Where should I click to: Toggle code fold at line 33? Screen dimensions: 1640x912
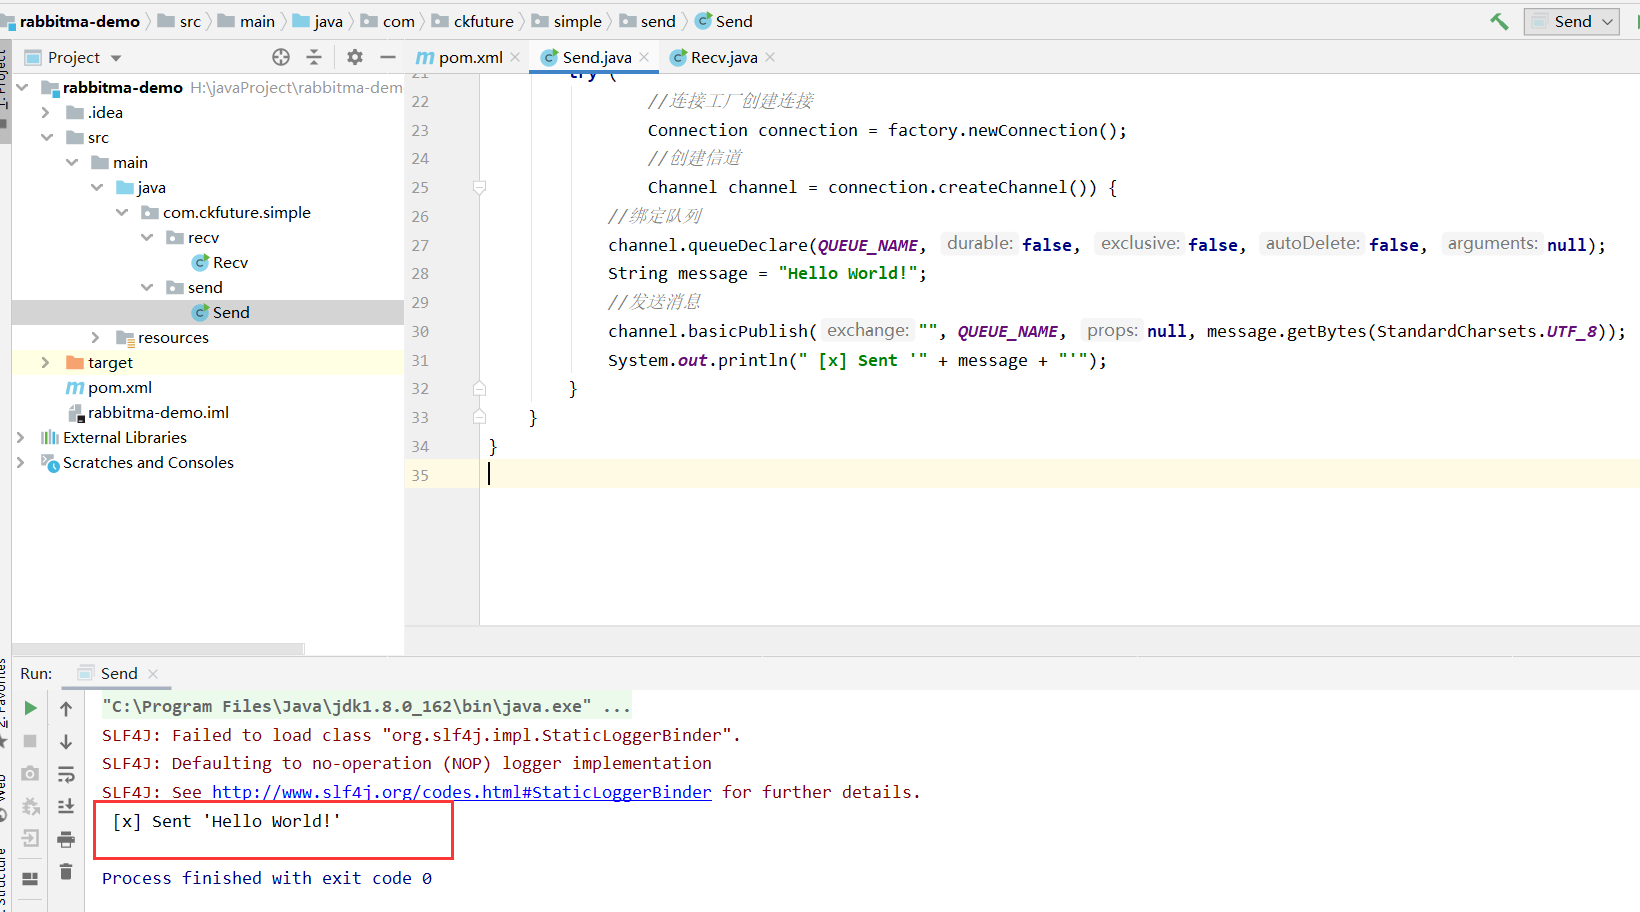tap(479, 417)
